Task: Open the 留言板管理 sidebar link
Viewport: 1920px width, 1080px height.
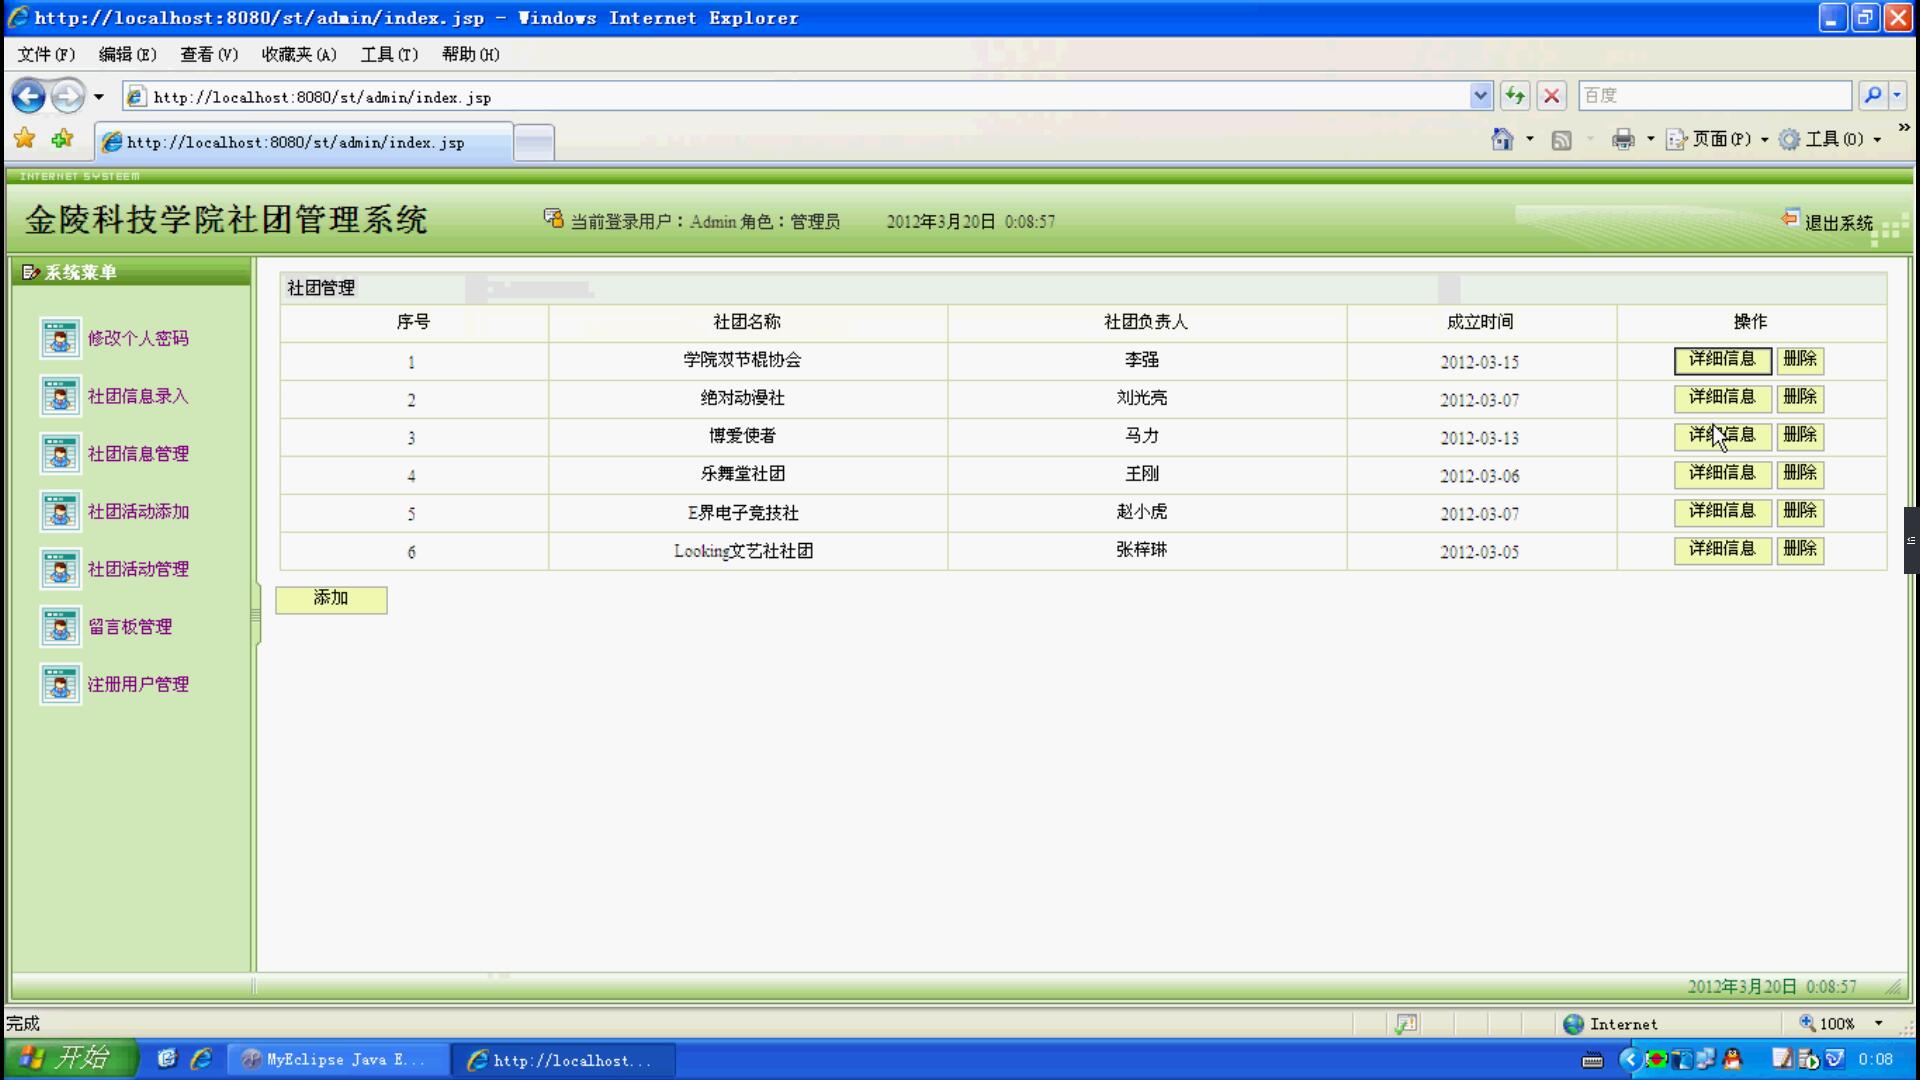Action: click(x=130, y=627)
